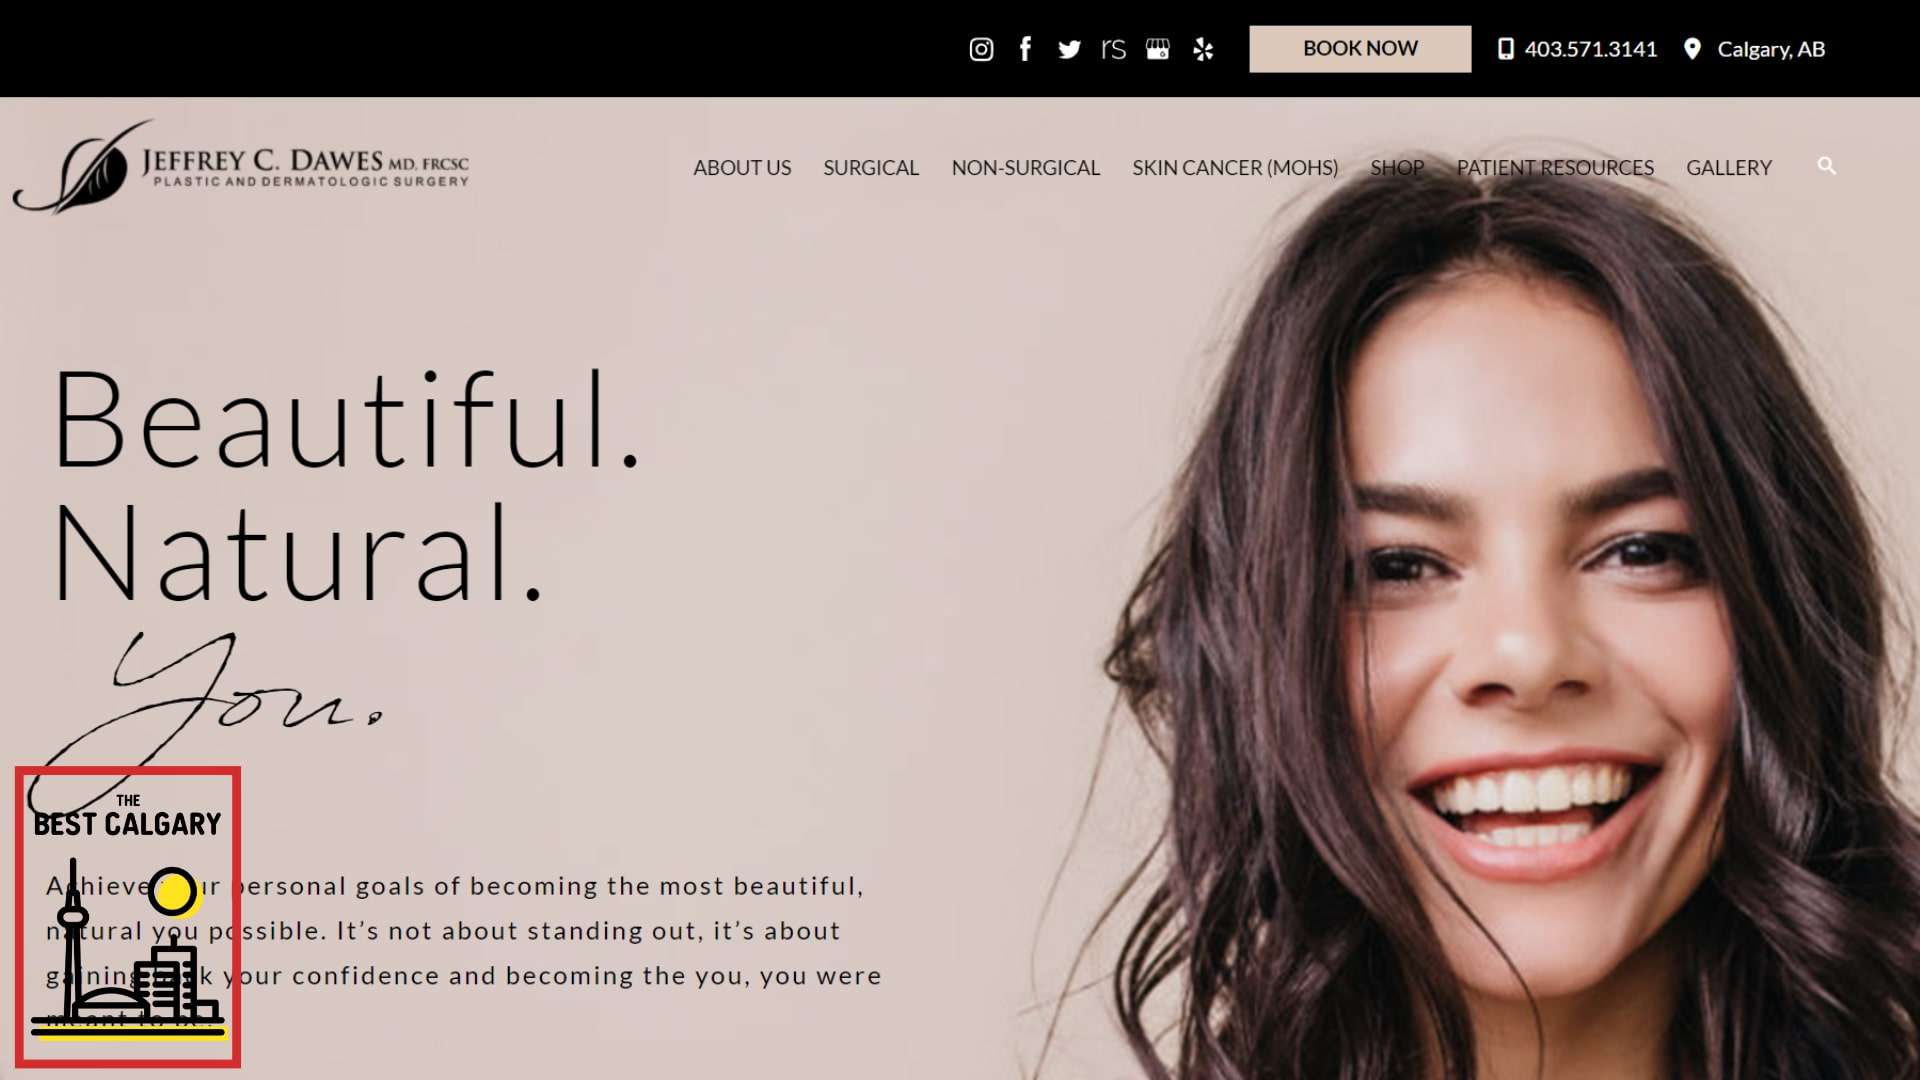Select the GALLERY menu item
The width and height of the screenshot is (1920, 1080).
tap(1729, 168)
